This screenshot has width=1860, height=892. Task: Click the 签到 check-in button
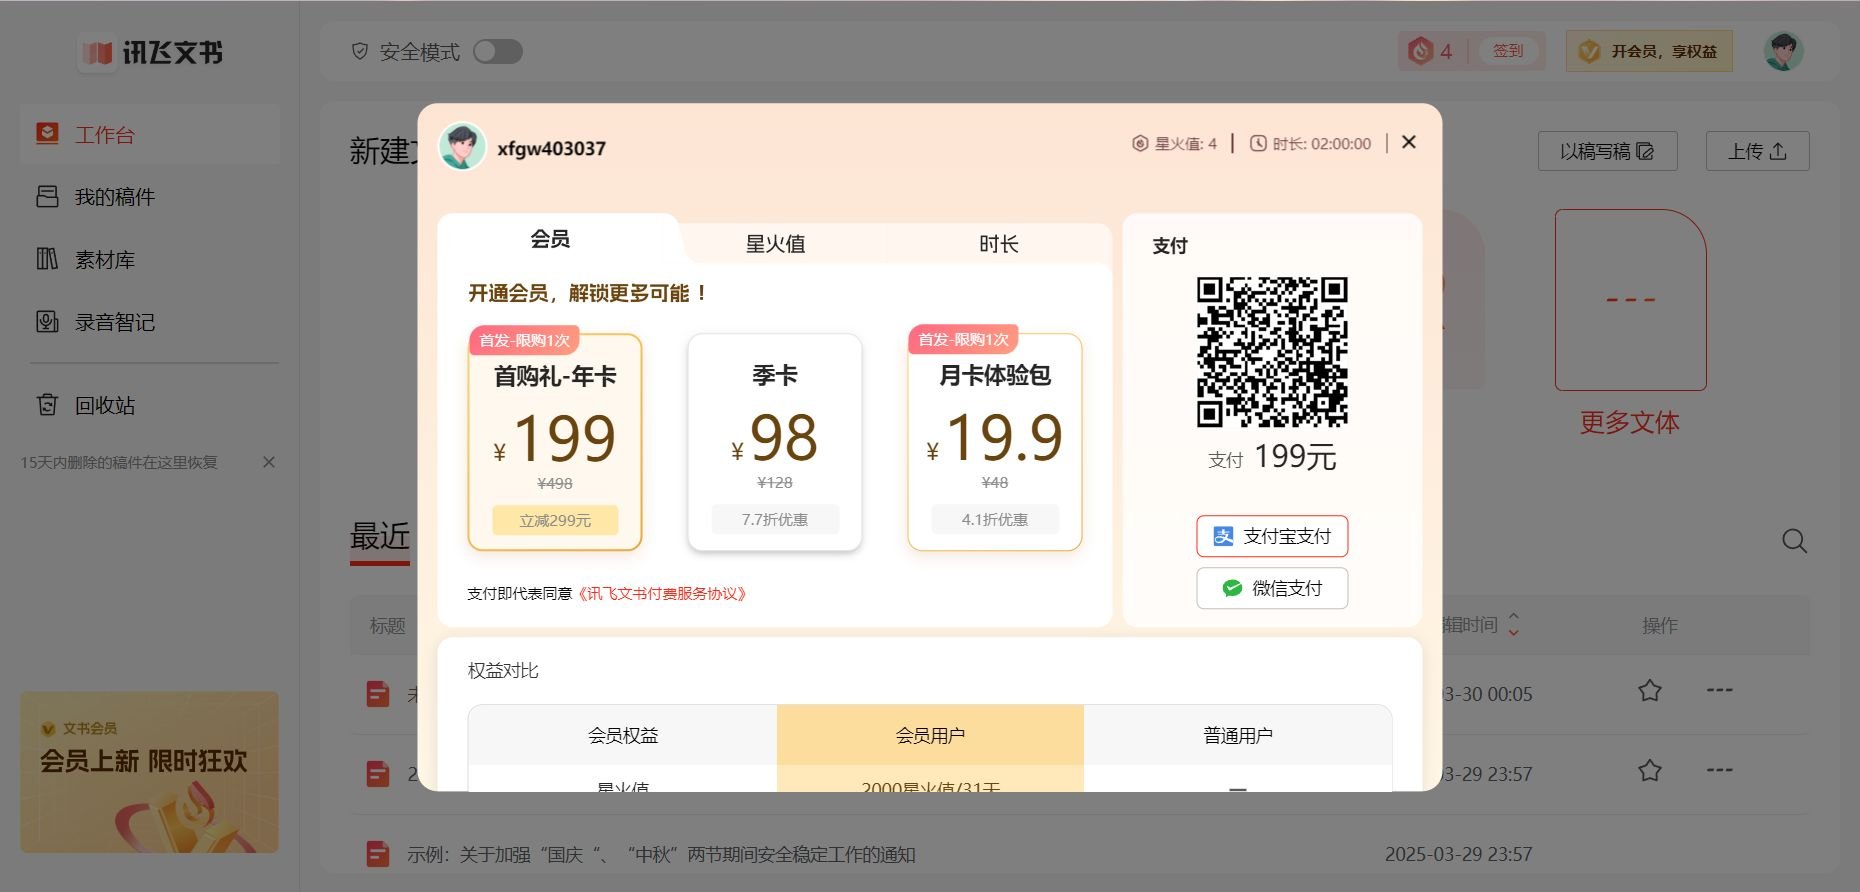[x=1508, y=51]
